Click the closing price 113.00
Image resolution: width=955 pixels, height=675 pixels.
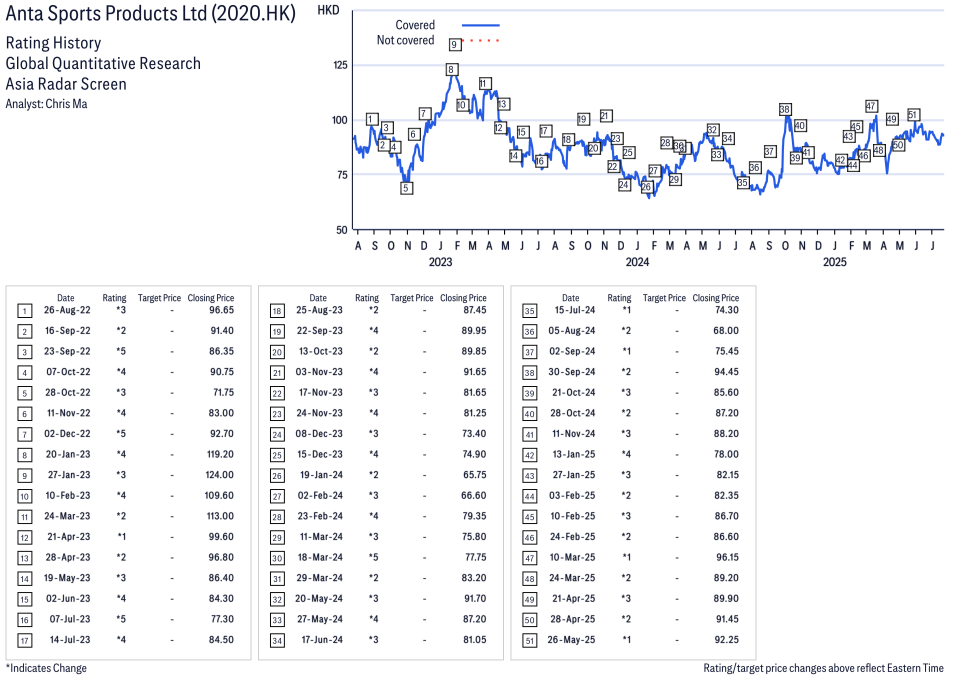coord(220,516)
